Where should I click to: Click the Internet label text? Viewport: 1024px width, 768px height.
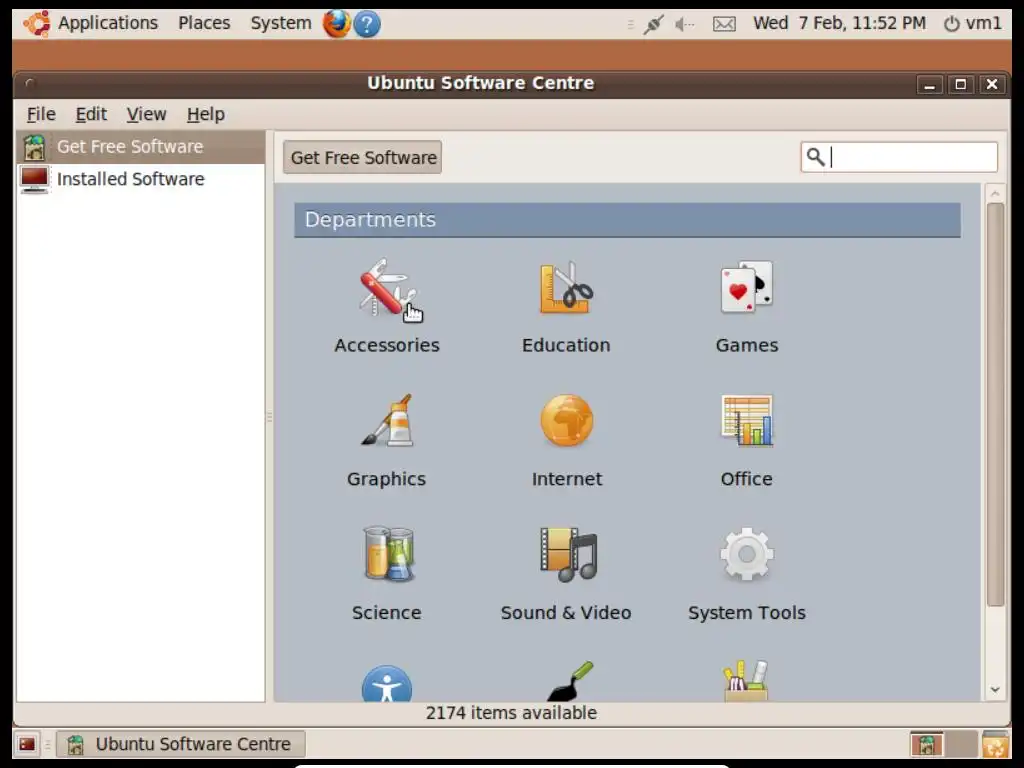pyautogui.click(x=566, y=479)
